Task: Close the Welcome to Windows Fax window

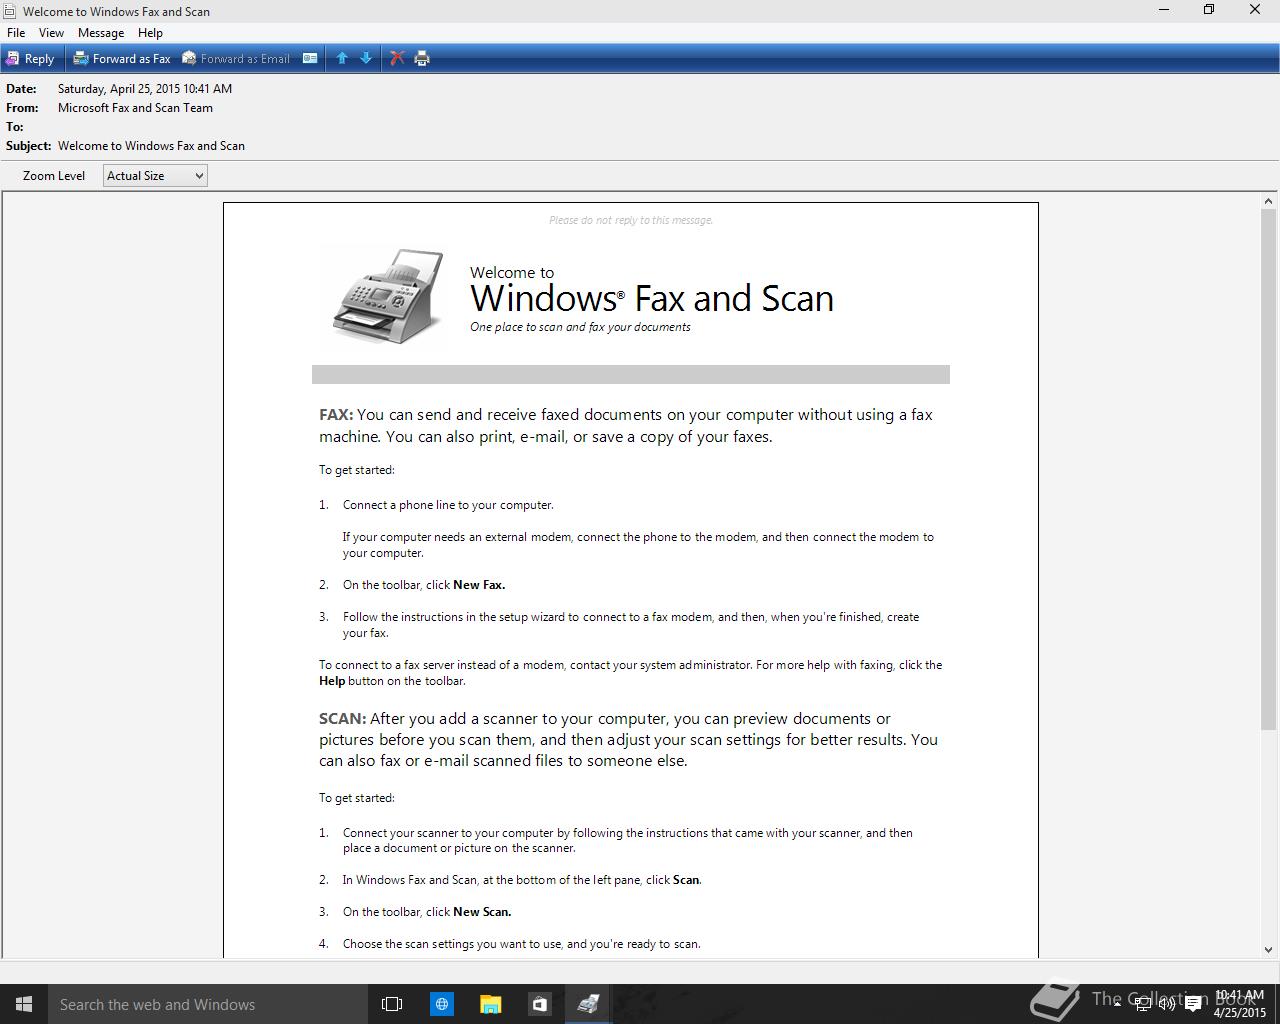Action: (x=1255, y=10)
